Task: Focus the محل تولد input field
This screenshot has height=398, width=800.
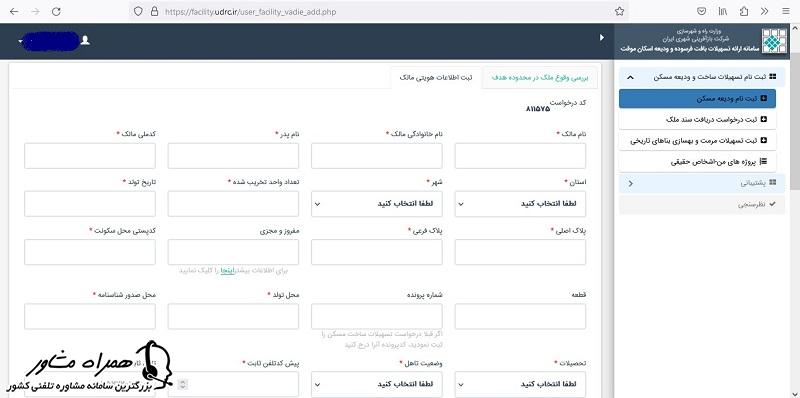Action: pyautogui.click(x=233, y=316)
